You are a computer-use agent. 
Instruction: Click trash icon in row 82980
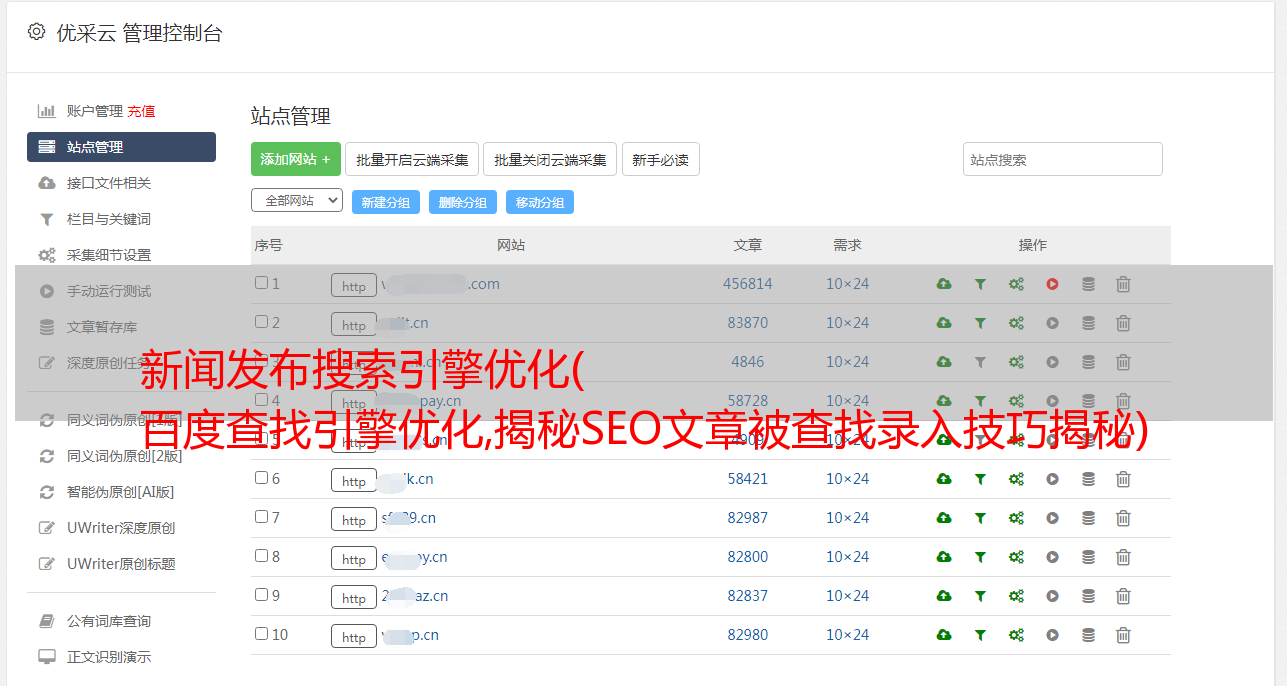(x=1123, y=635)
